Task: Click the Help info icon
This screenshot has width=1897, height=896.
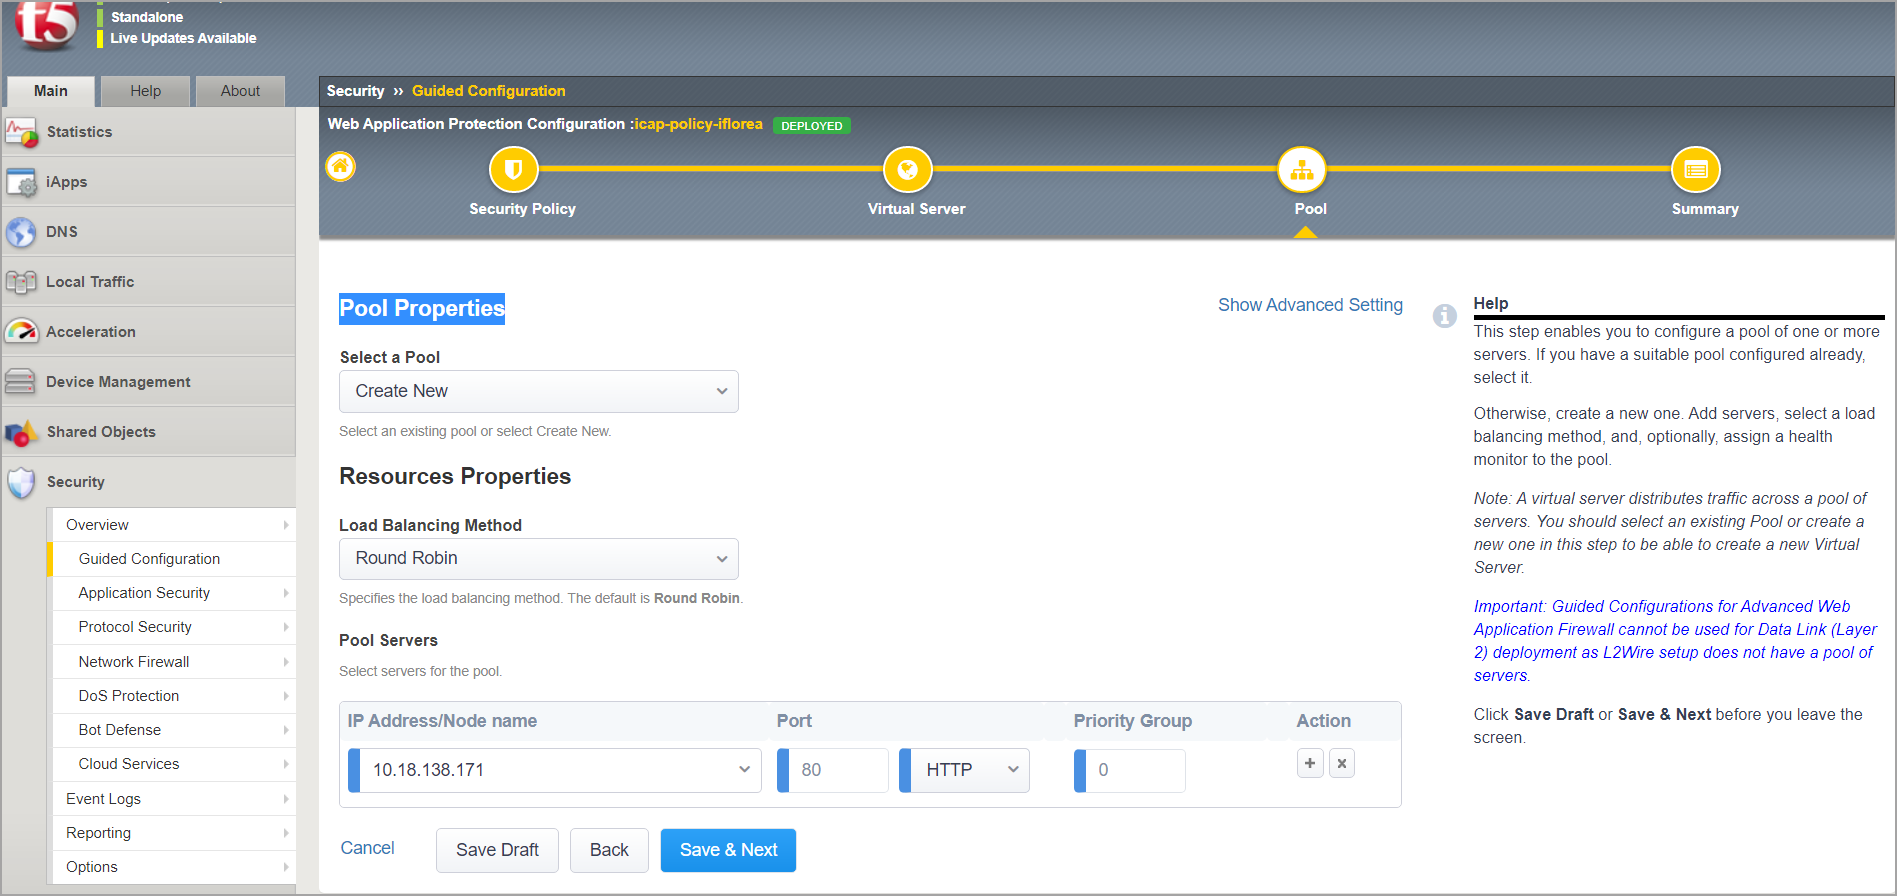Action: click(1444, 316)
